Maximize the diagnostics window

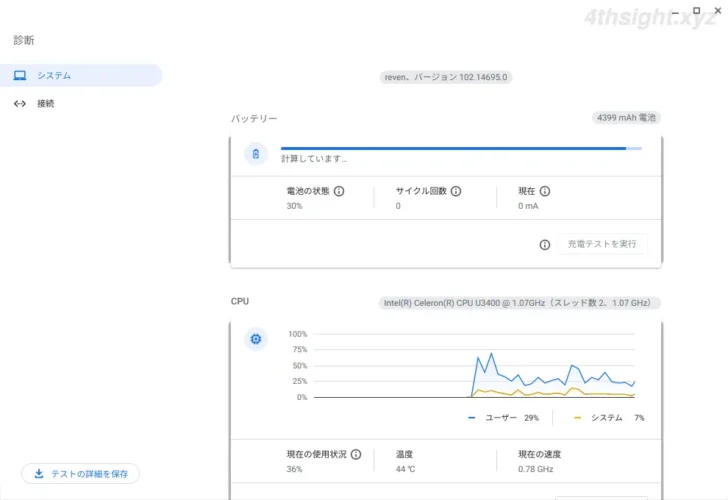(x=696, y=10)
